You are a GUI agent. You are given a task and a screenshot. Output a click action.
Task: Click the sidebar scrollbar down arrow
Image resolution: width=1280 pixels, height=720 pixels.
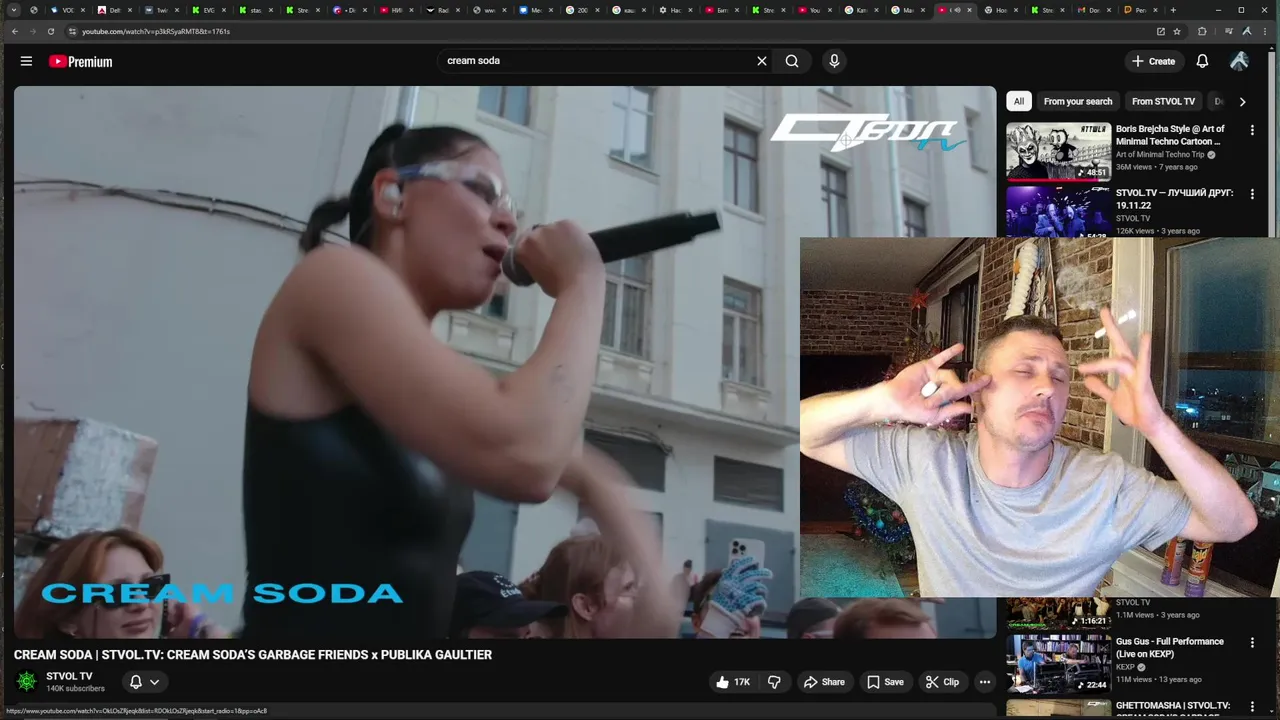1274,712
